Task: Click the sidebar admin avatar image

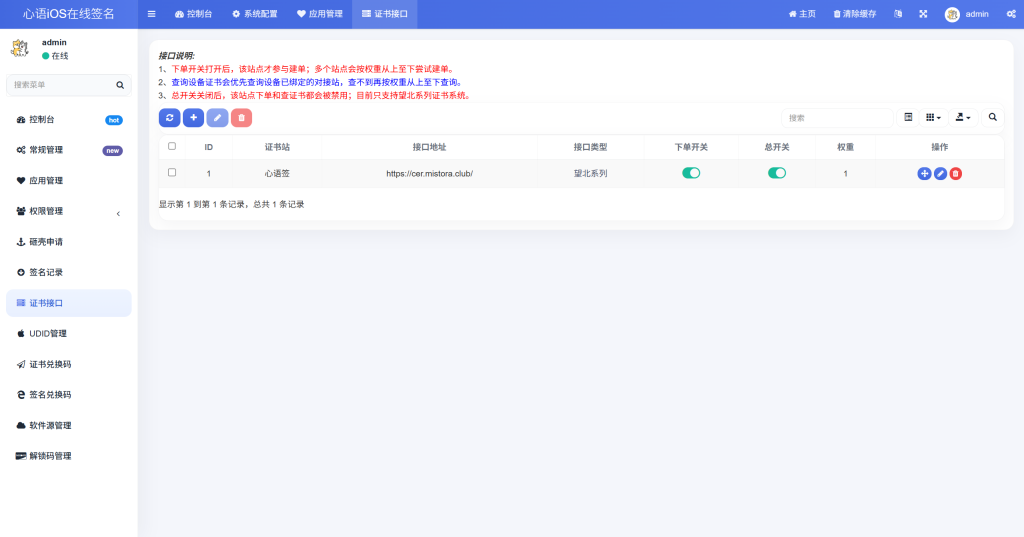Action: point(20,48)
